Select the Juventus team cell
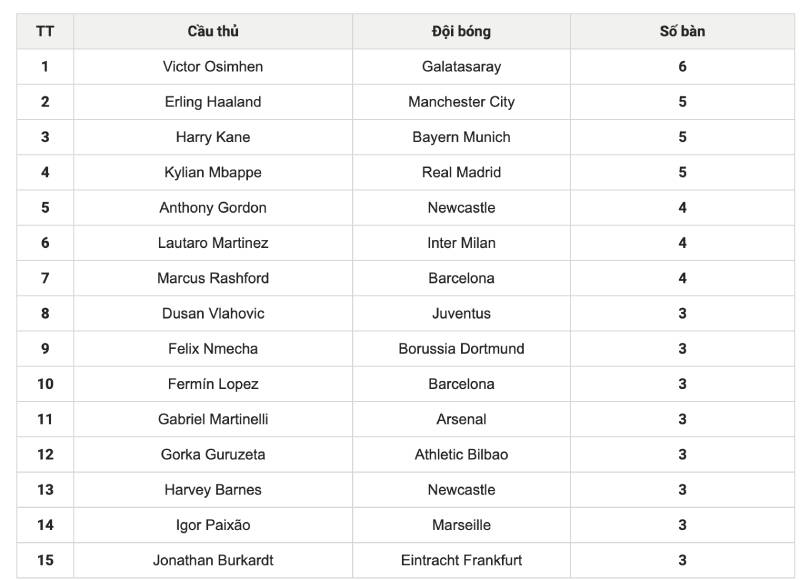 461,313
